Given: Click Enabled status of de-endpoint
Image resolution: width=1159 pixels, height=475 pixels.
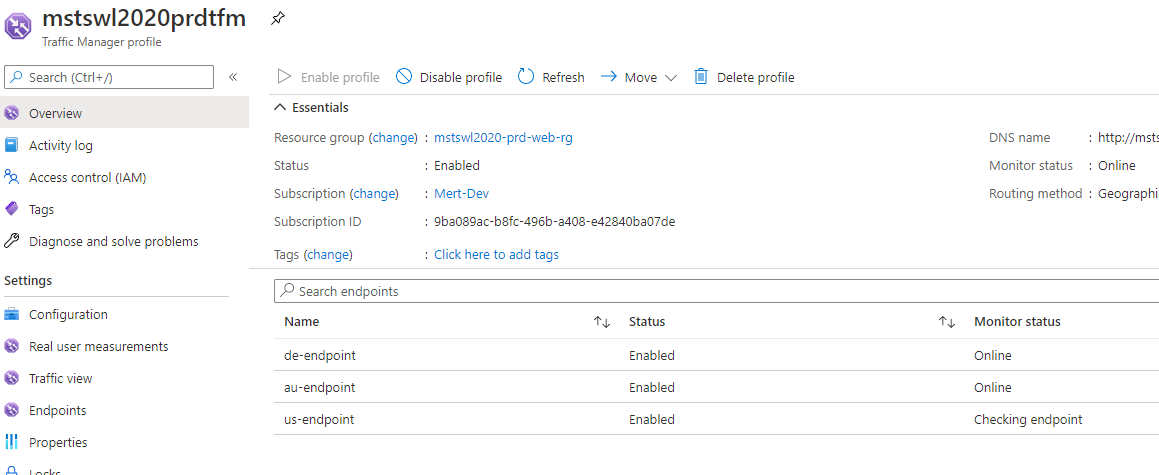Looking at the screenshot, I should point(651,355).
